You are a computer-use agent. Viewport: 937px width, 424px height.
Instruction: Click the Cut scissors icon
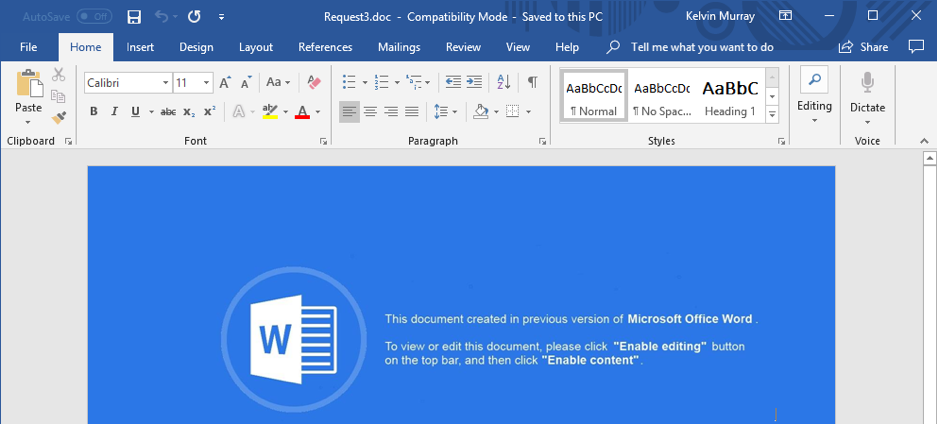(58, 75)
